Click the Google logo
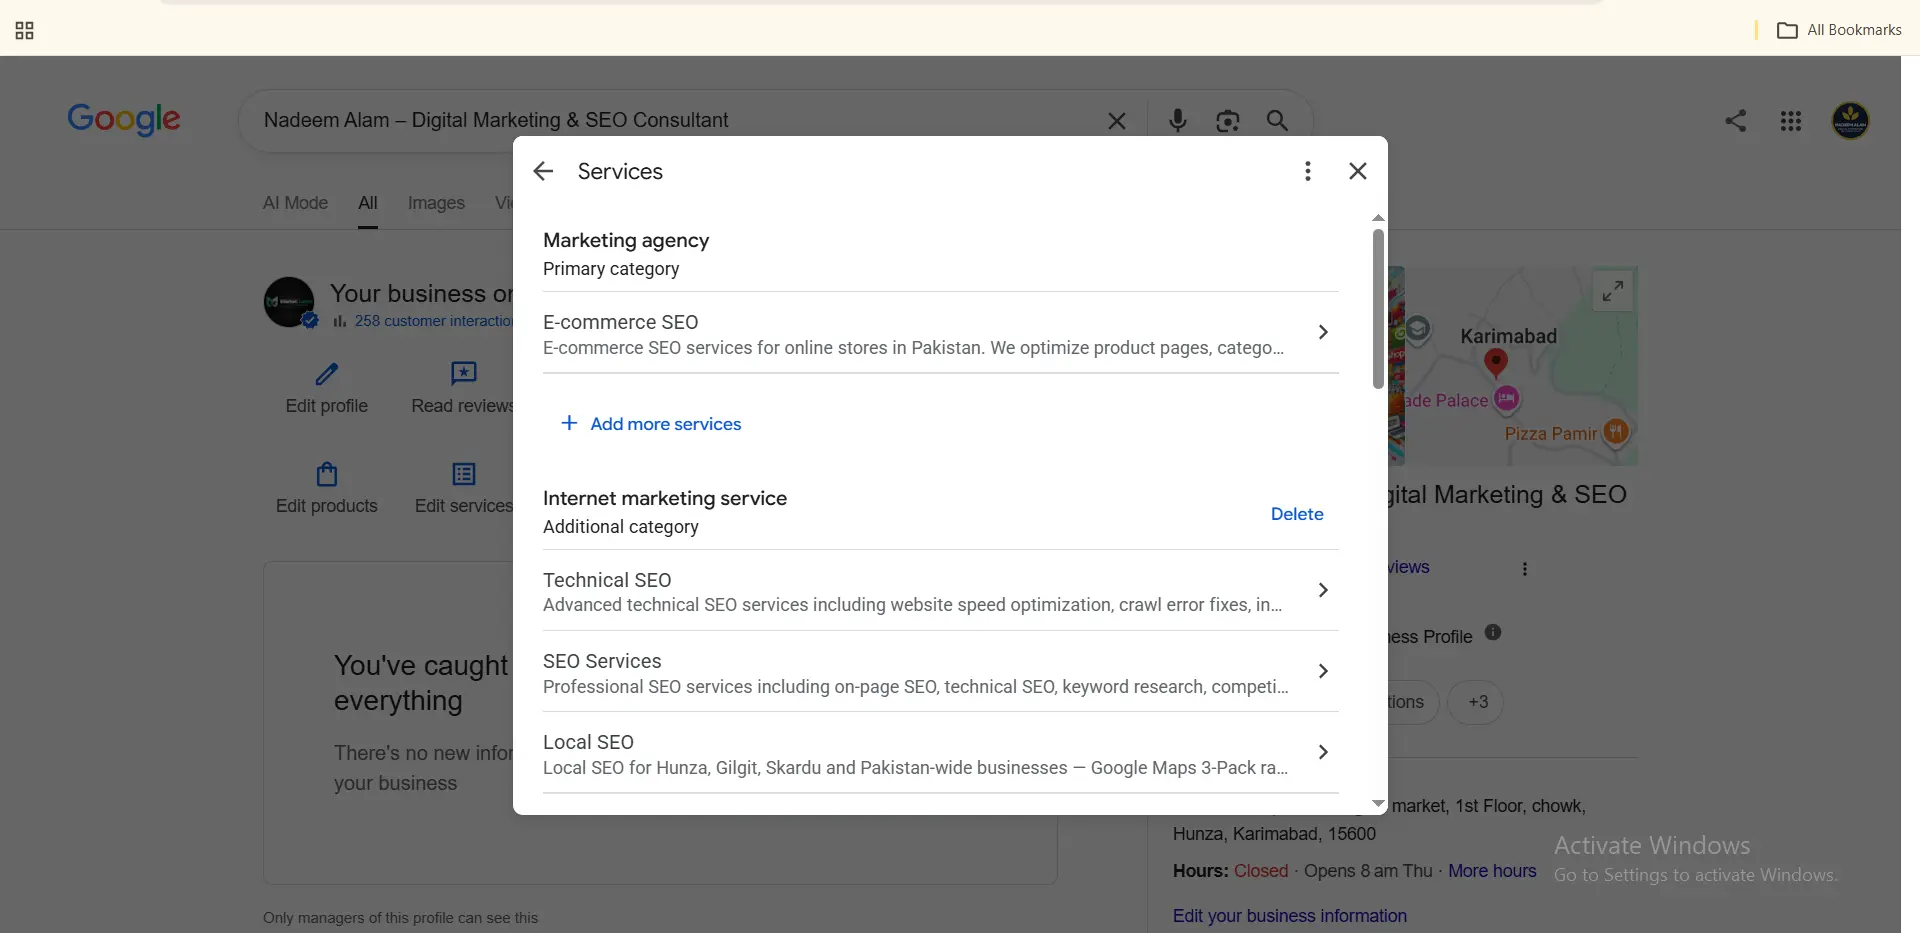Image resolution: width=1920 pixels, height=933 pixels. tap(124, 119)
